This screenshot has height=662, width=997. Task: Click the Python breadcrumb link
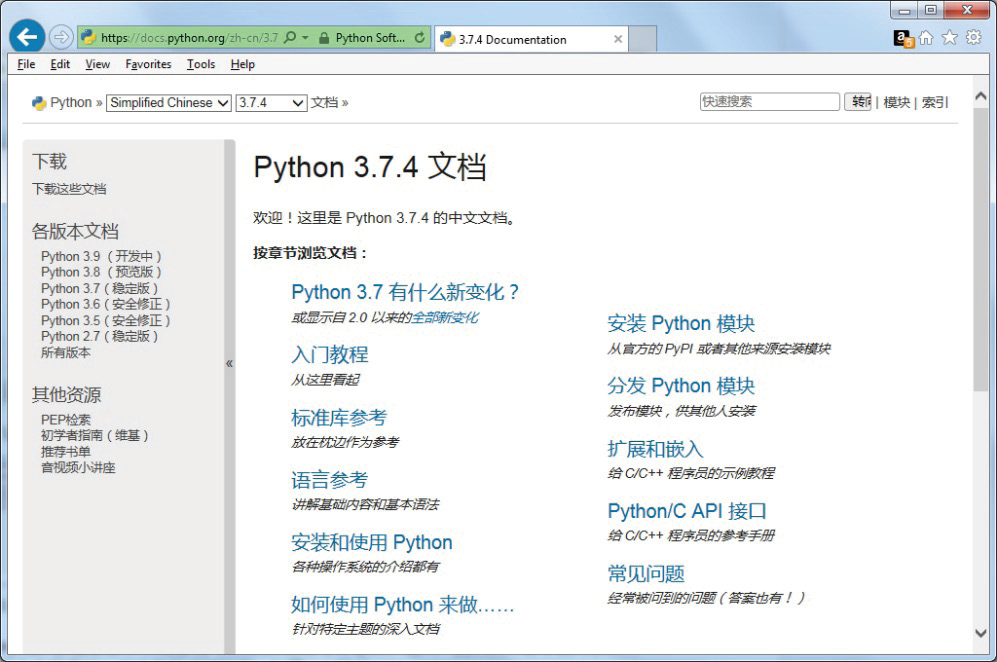71,102
